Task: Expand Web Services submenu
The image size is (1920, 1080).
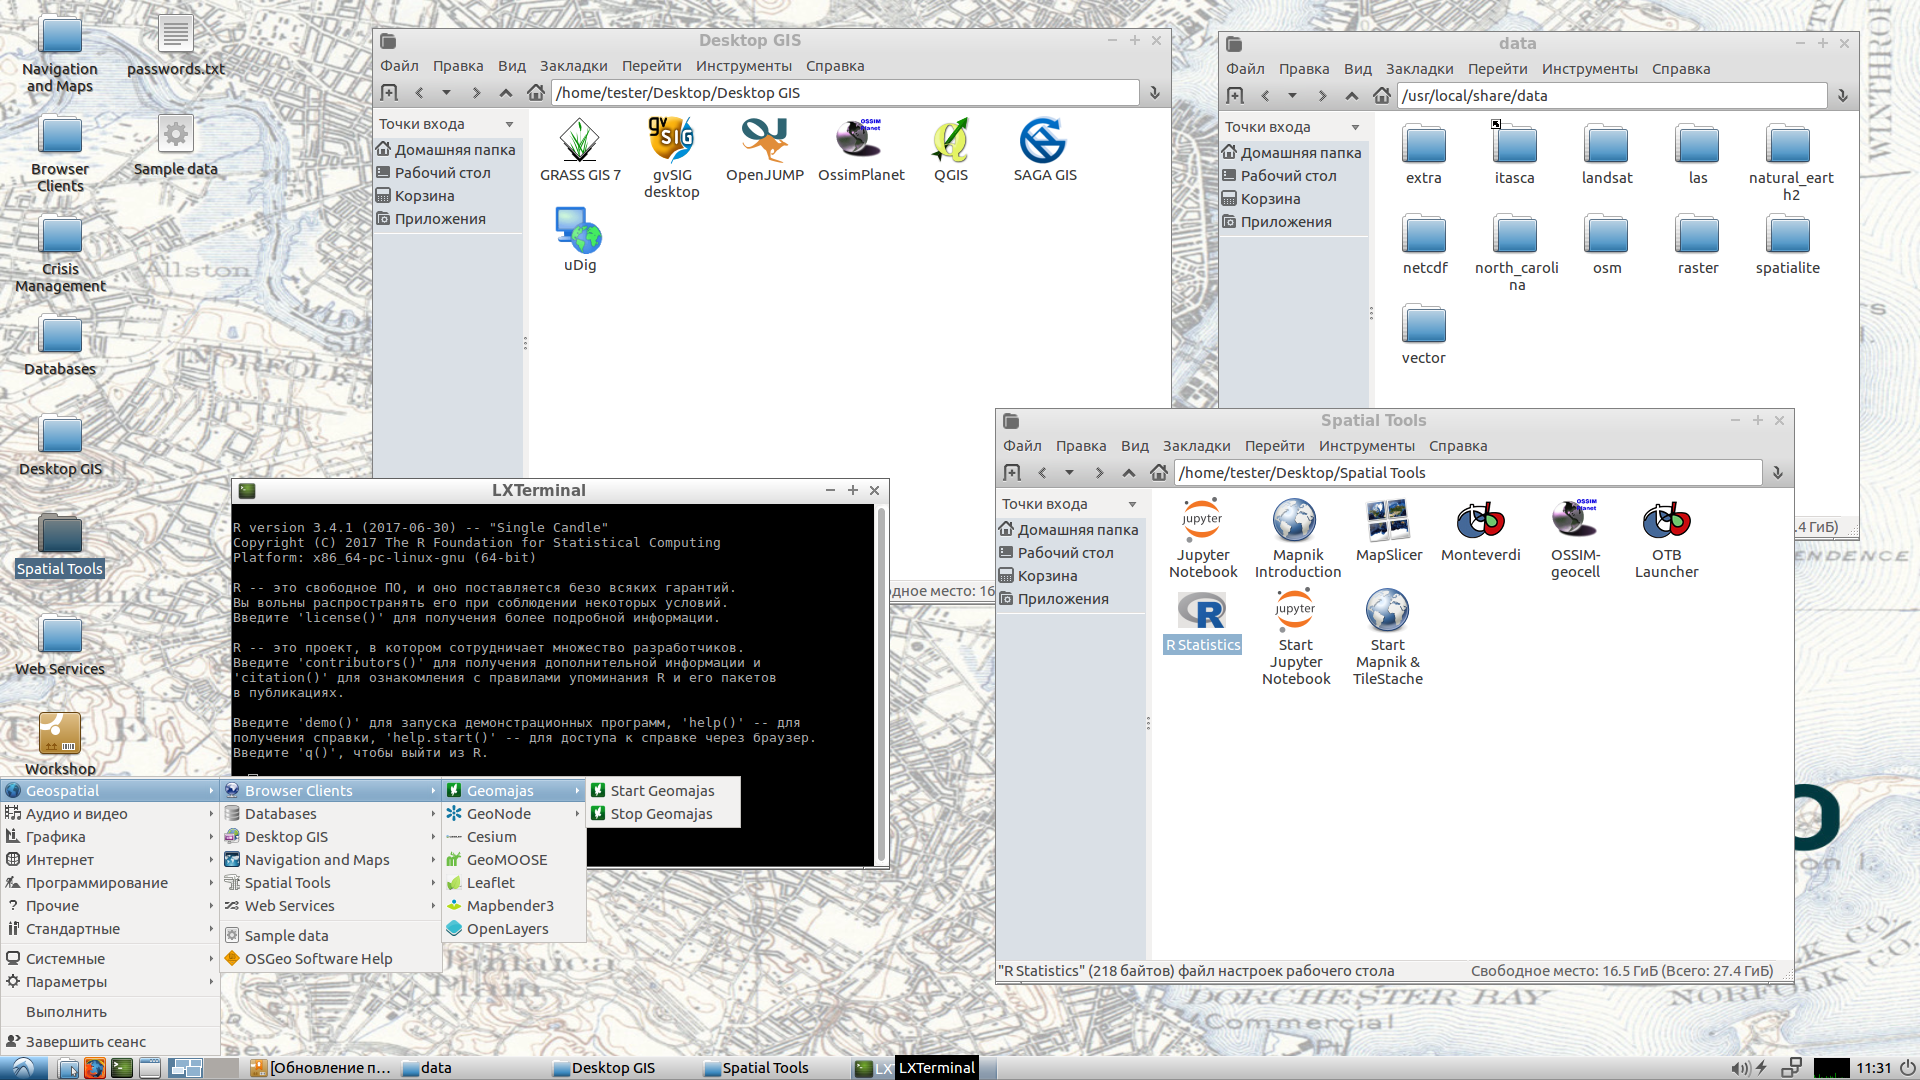Action: coord(331,906)
